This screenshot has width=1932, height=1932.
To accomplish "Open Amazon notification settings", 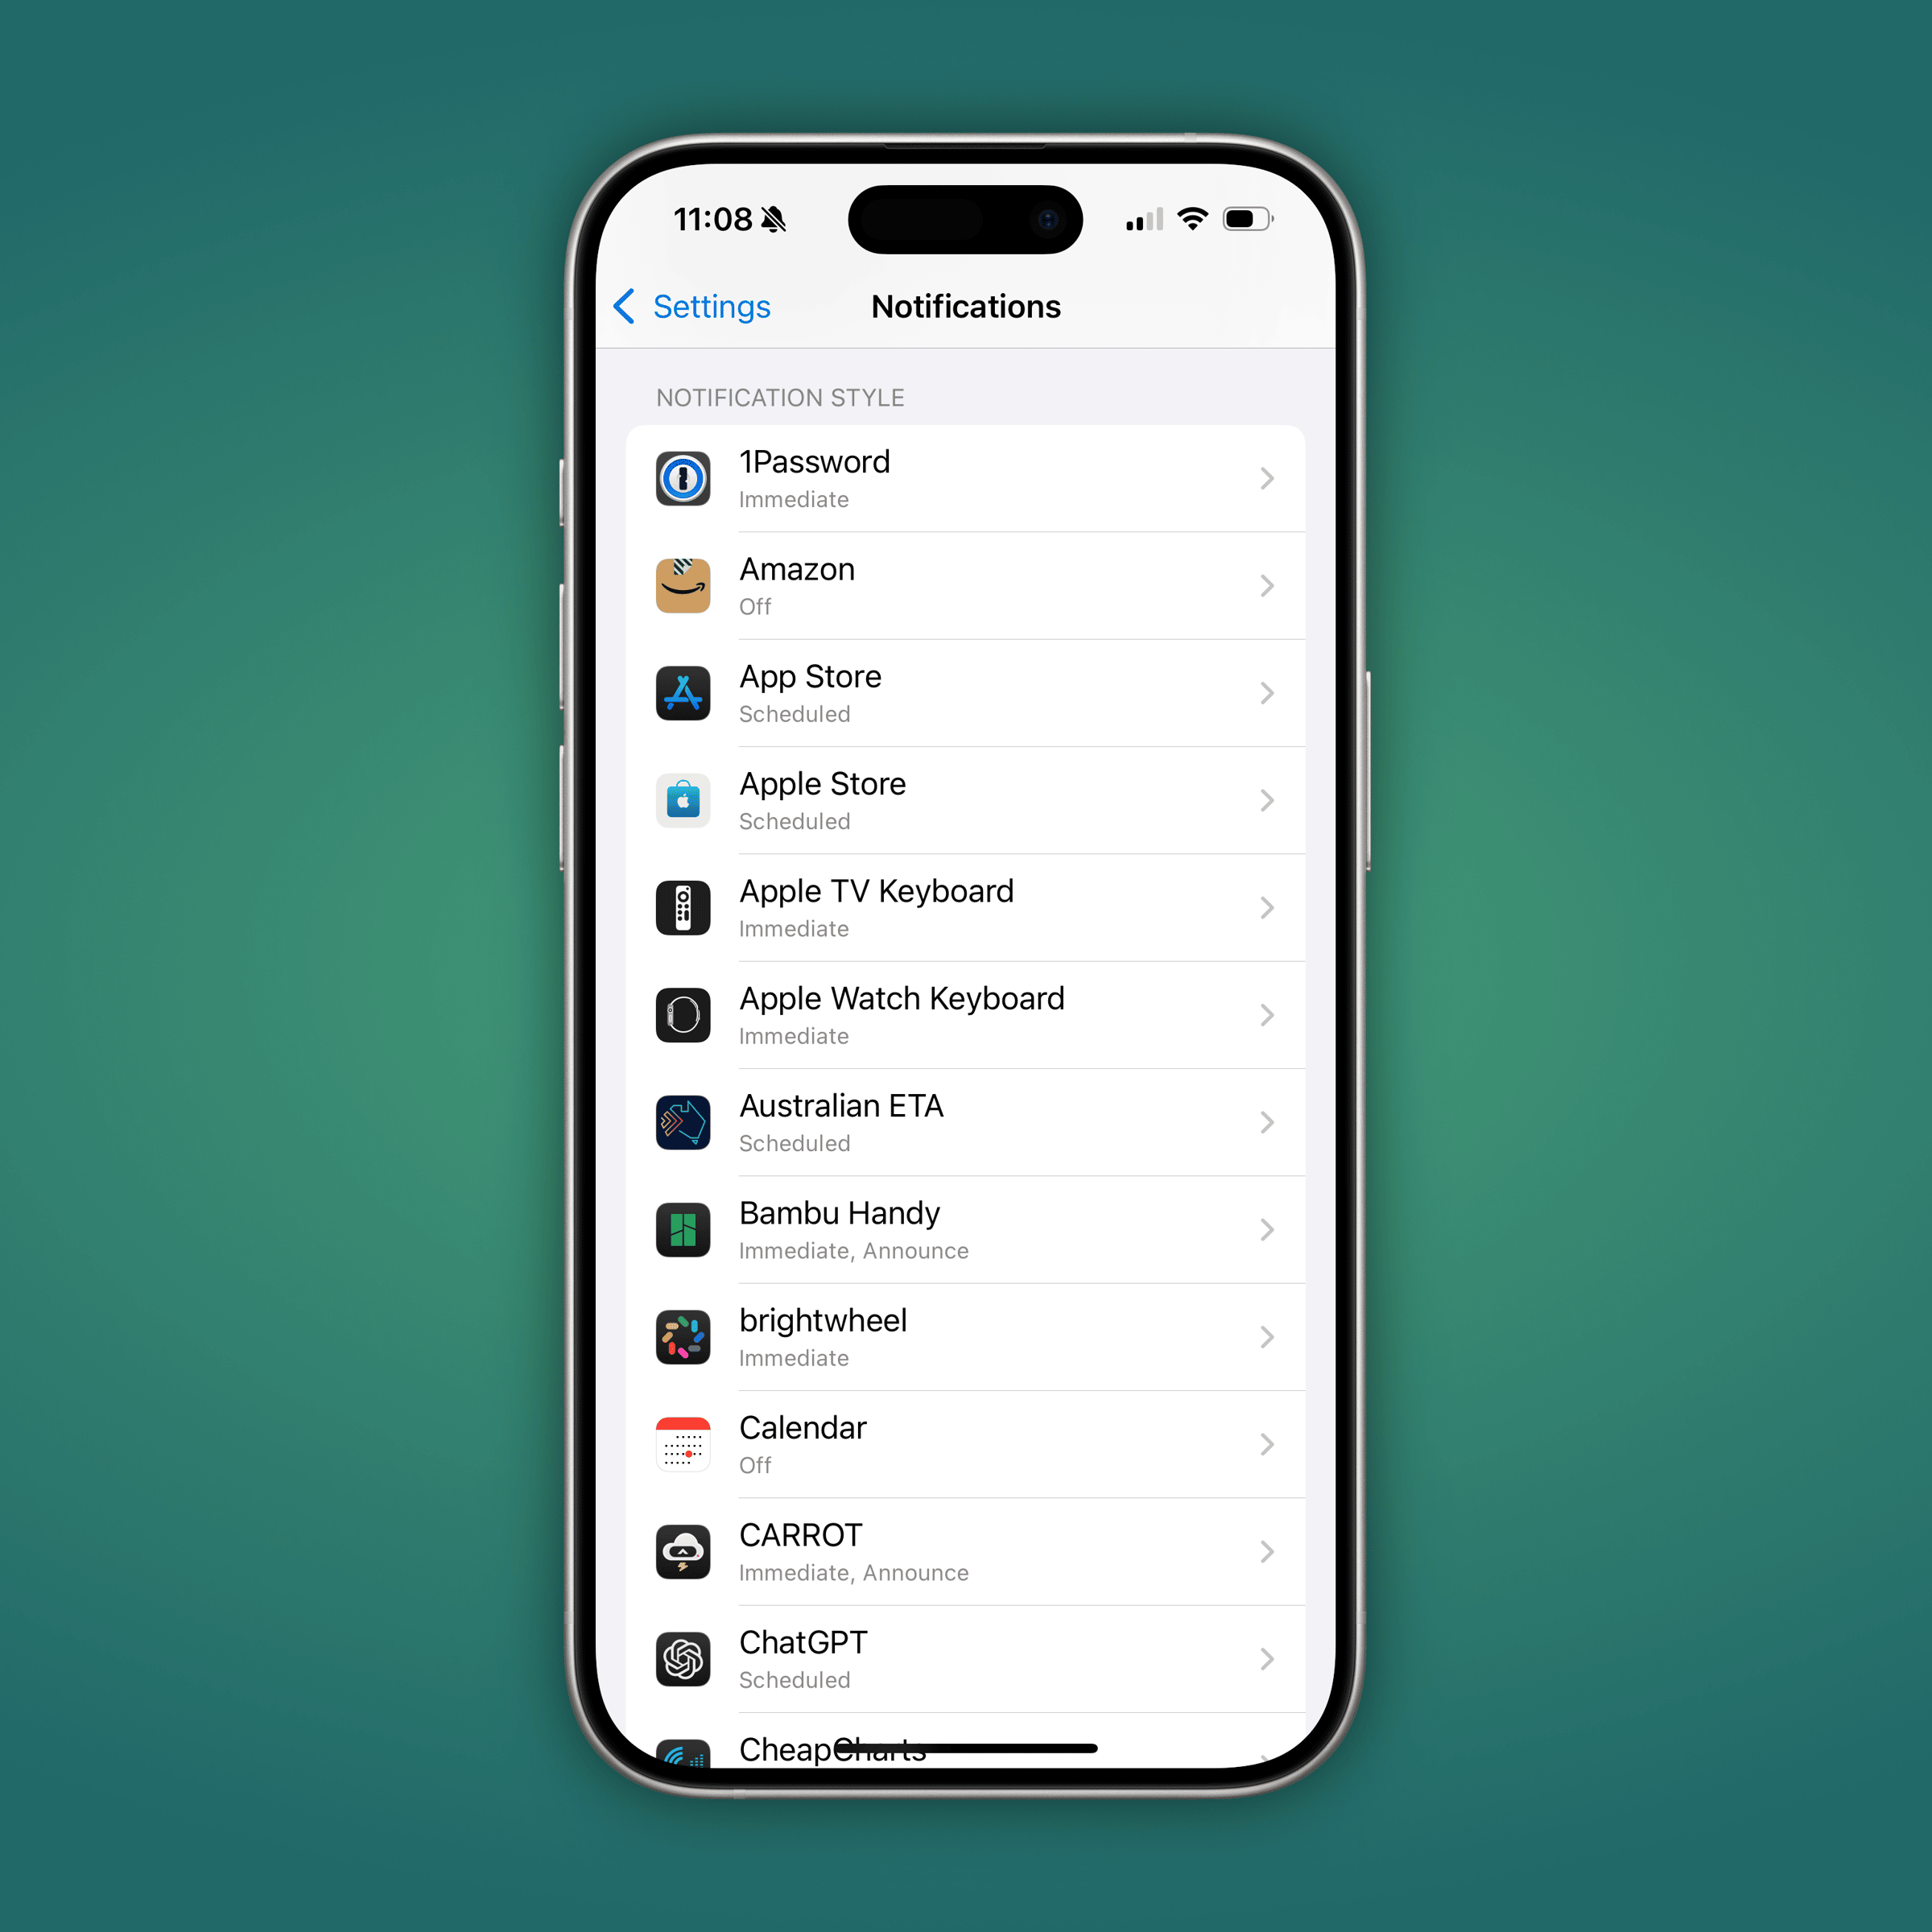I will (964, 585).
